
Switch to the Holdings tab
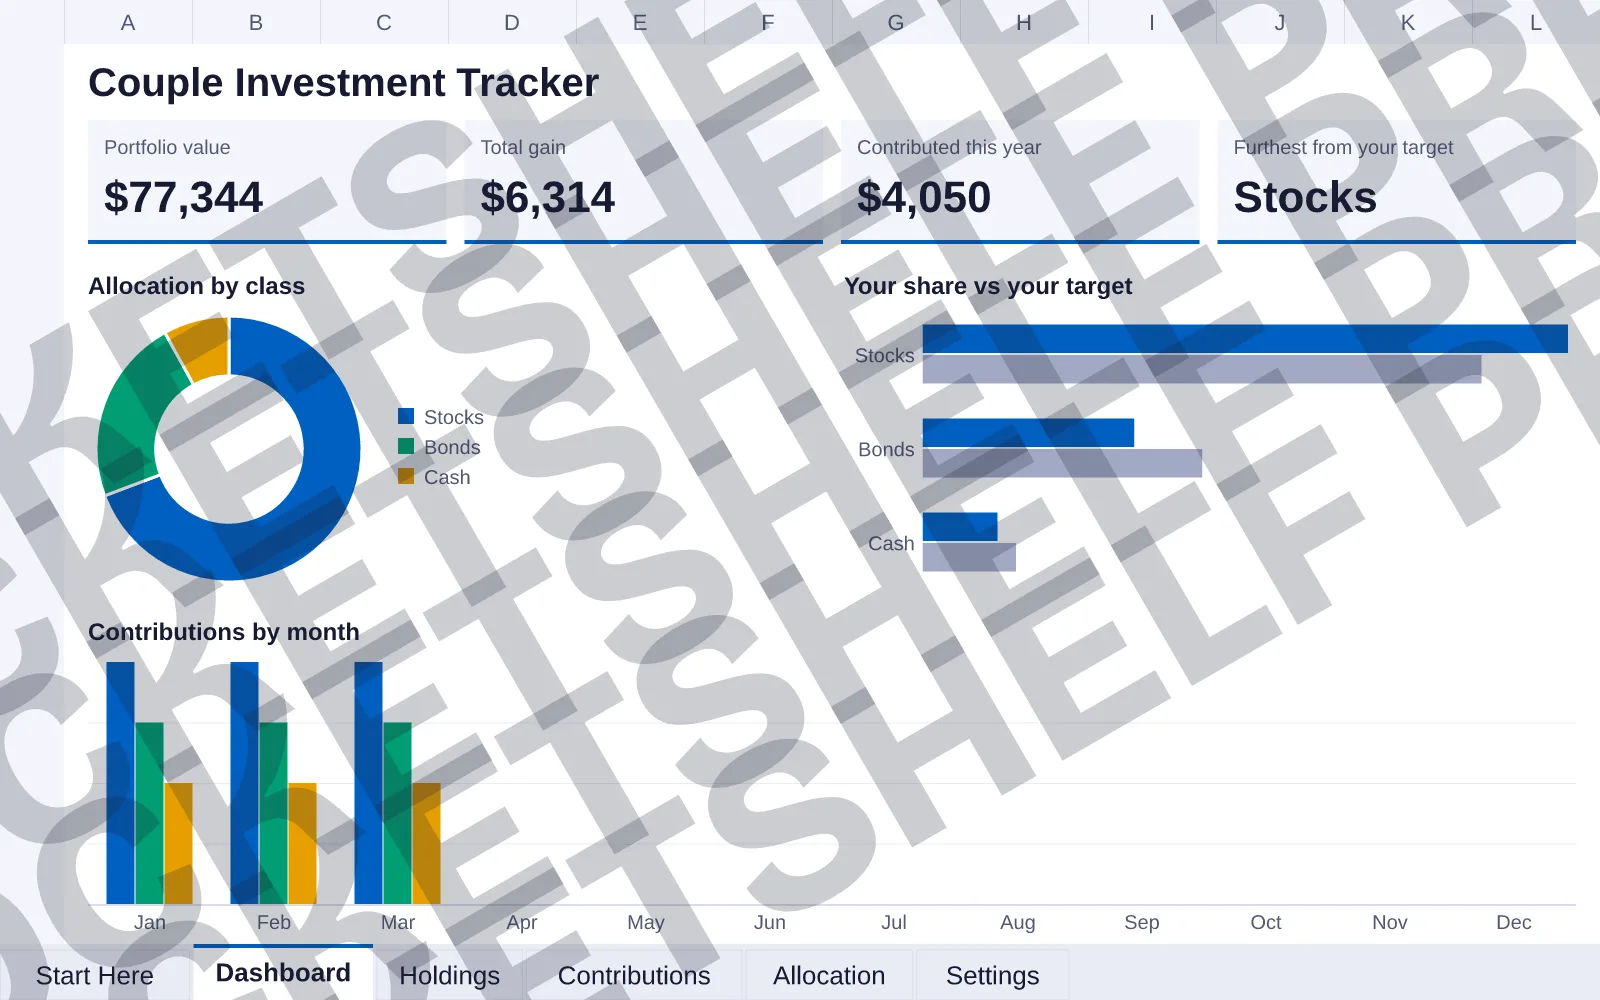click(x=450, y=975)
